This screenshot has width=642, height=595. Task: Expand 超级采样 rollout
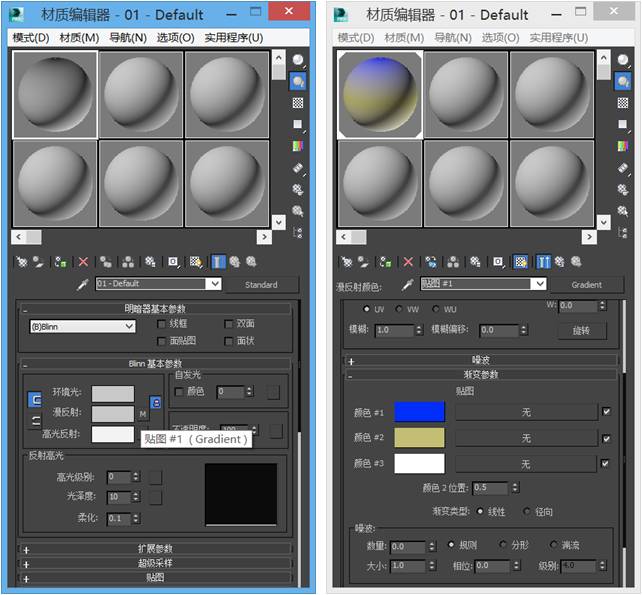pyautogui.click(x=156, y=563)
